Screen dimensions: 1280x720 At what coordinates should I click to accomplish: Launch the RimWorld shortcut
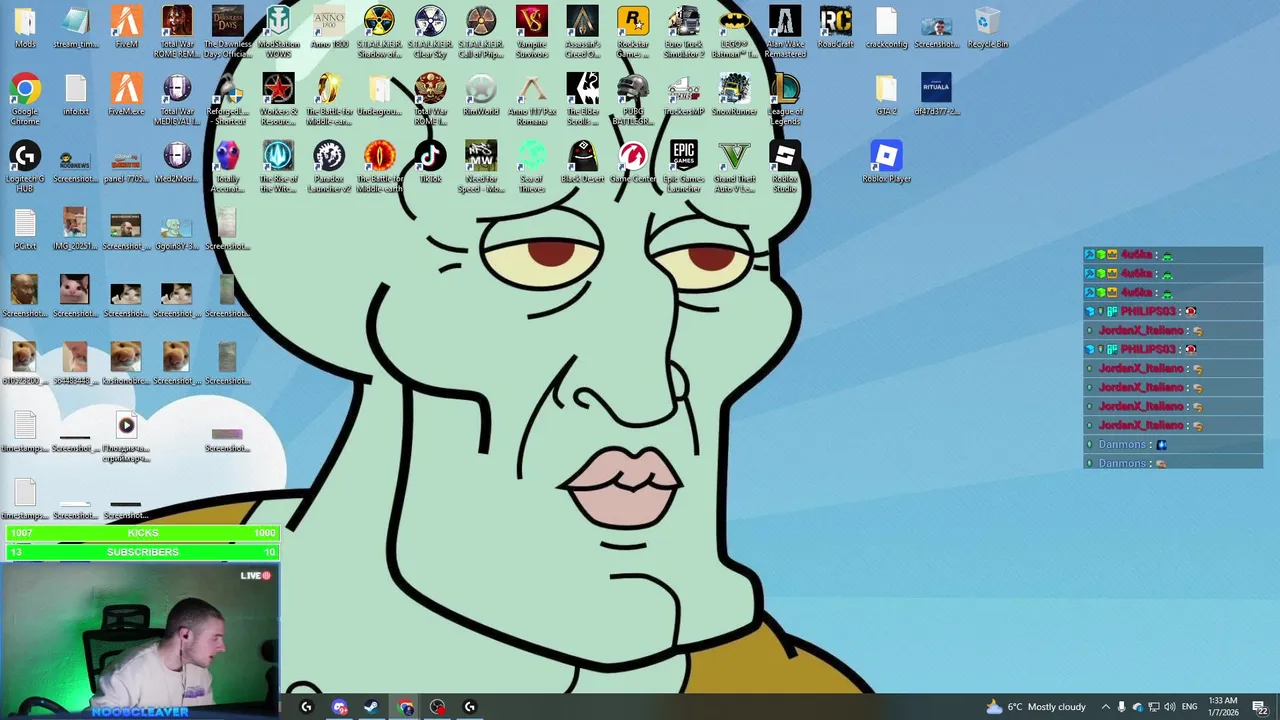coord(481,95)
